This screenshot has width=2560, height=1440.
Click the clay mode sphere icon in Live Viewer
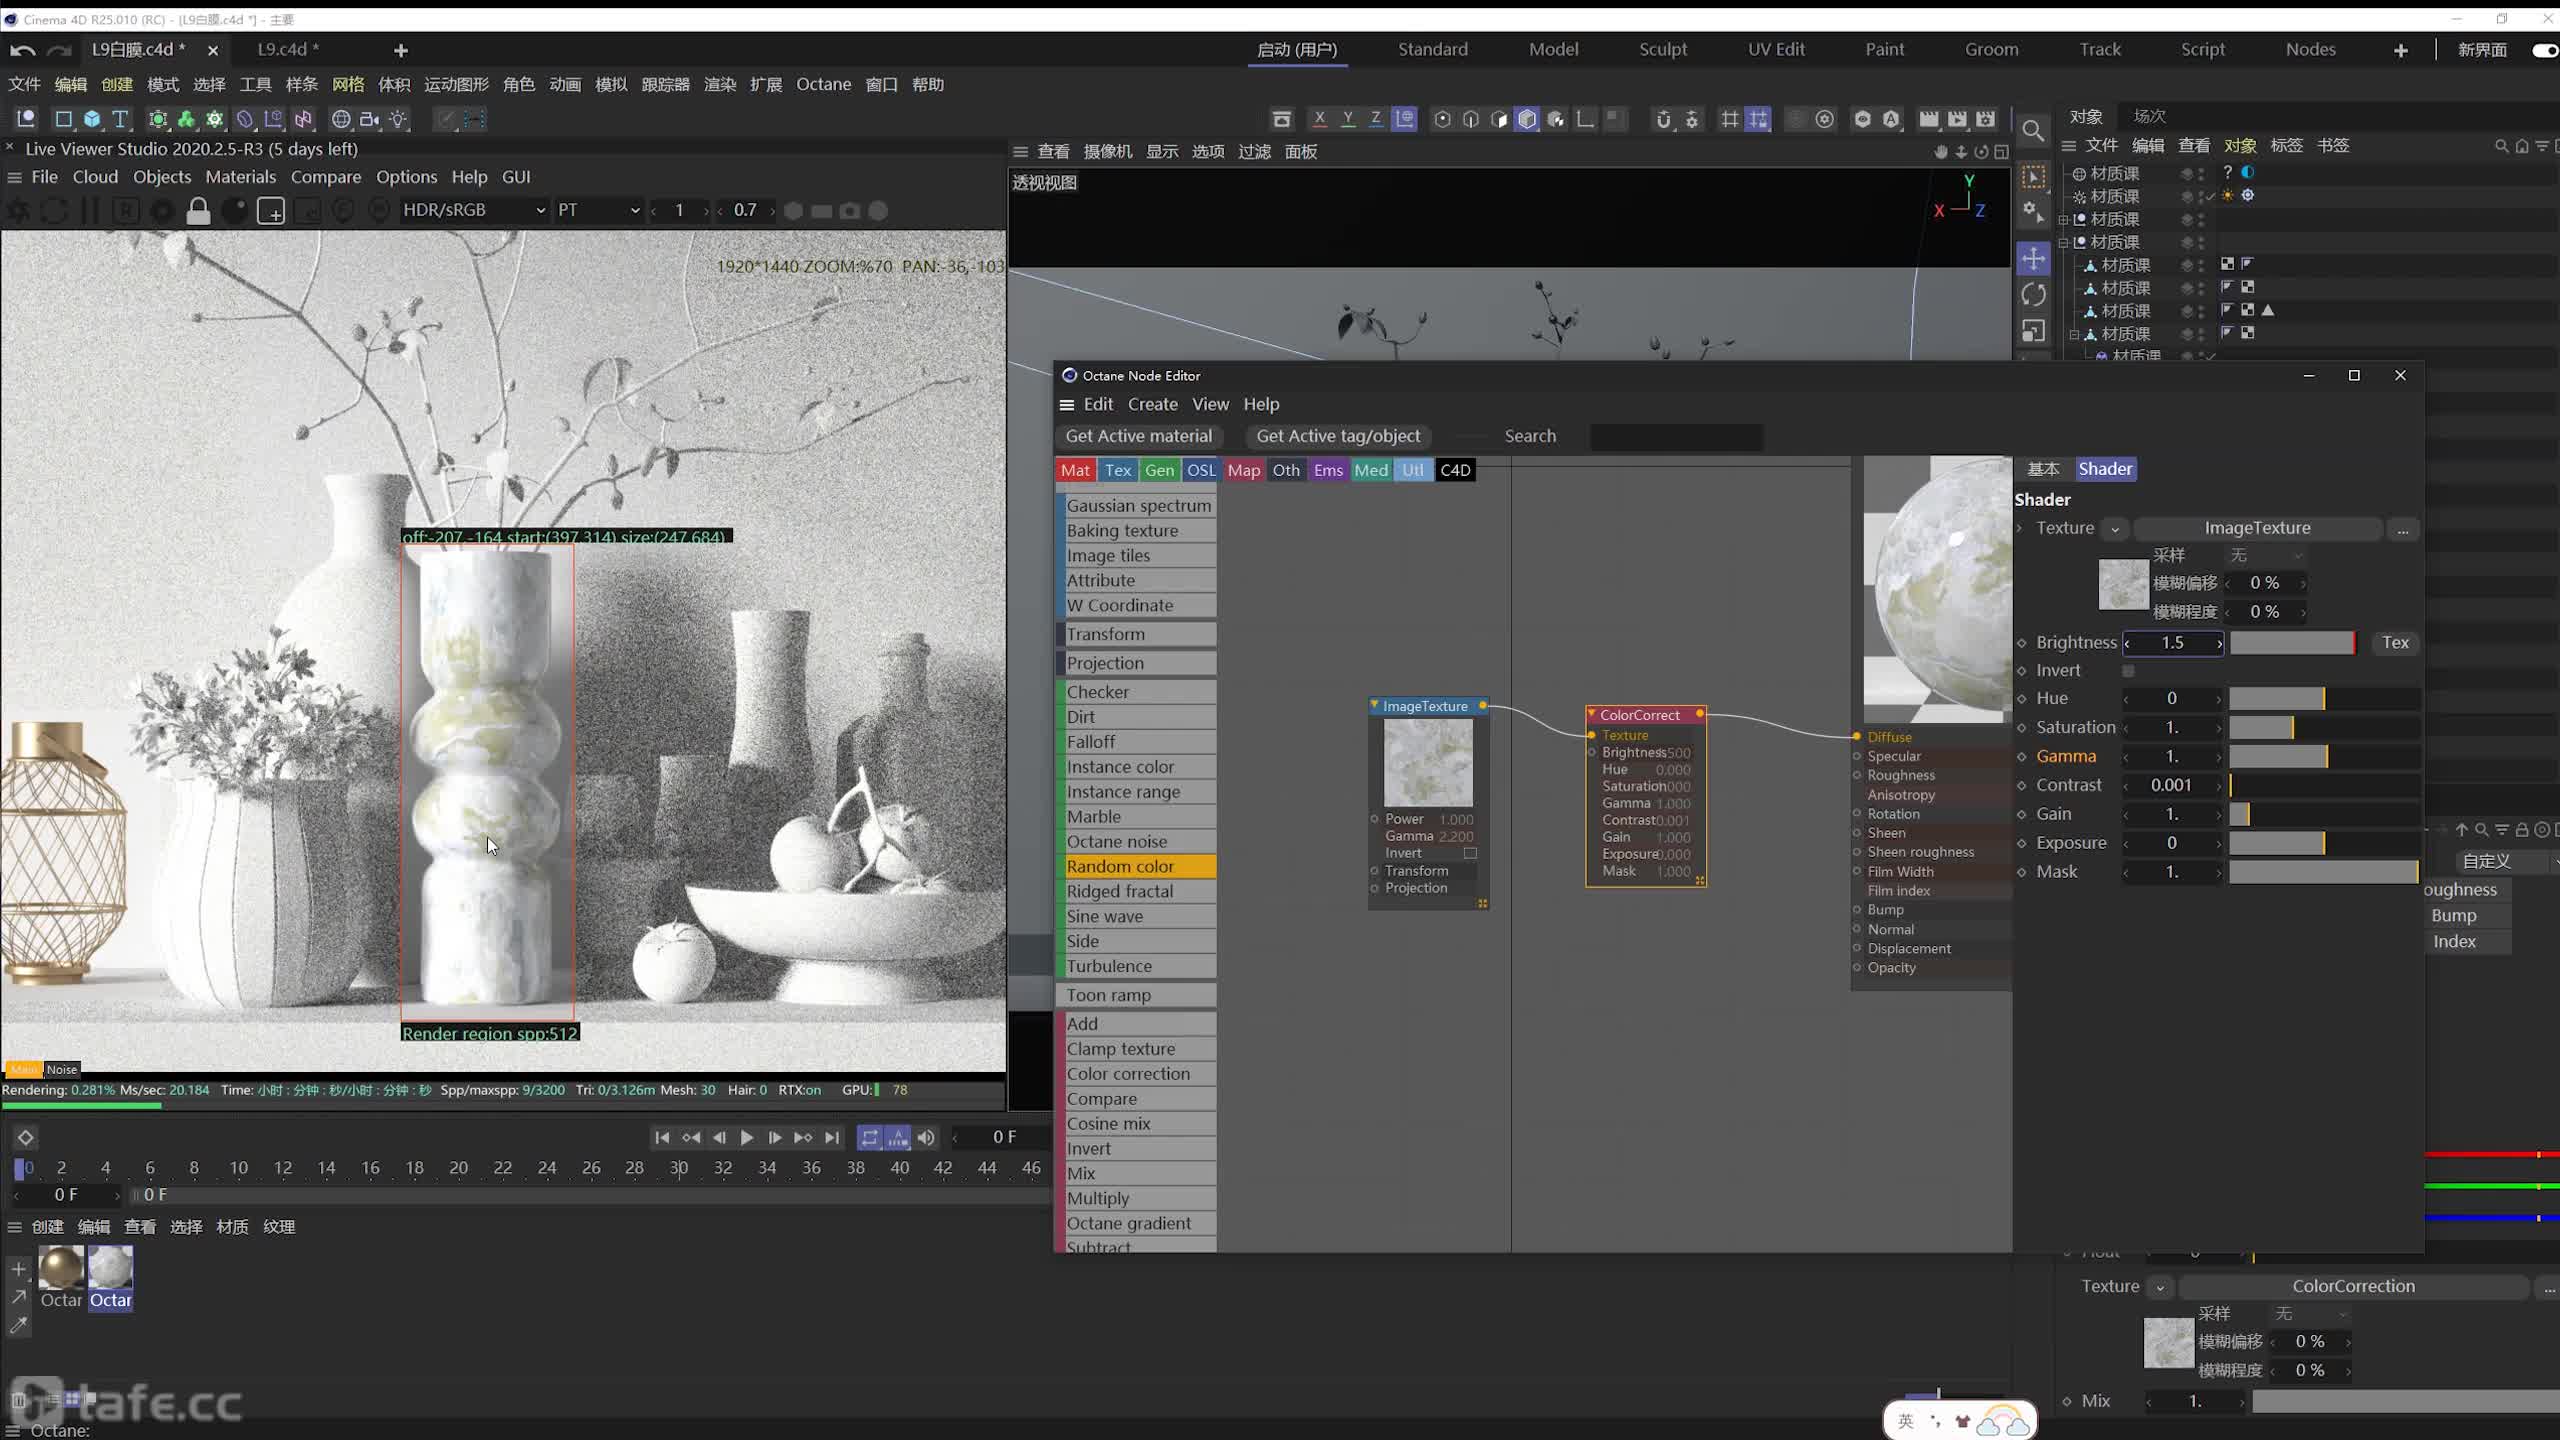click(x=234, y=211)
